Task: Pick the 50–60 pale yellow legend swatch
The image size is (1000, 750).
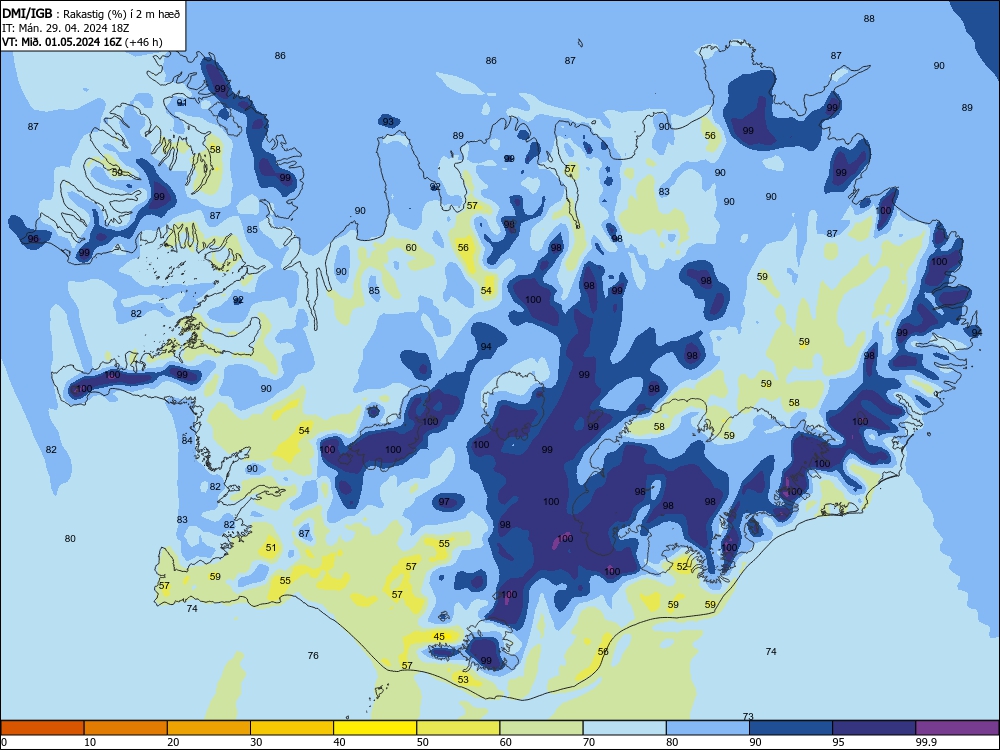Action: tap(459, 728)
